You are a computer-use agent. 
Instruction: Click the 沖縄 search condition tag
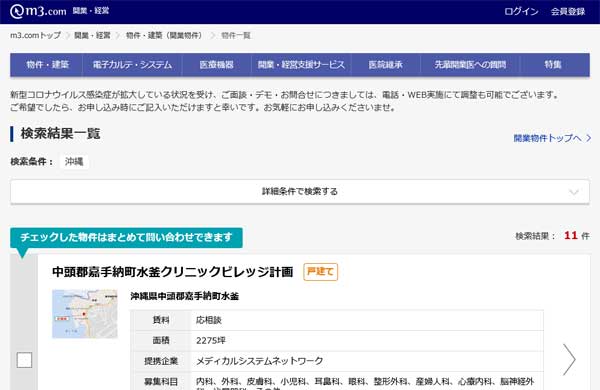point(74,162)
